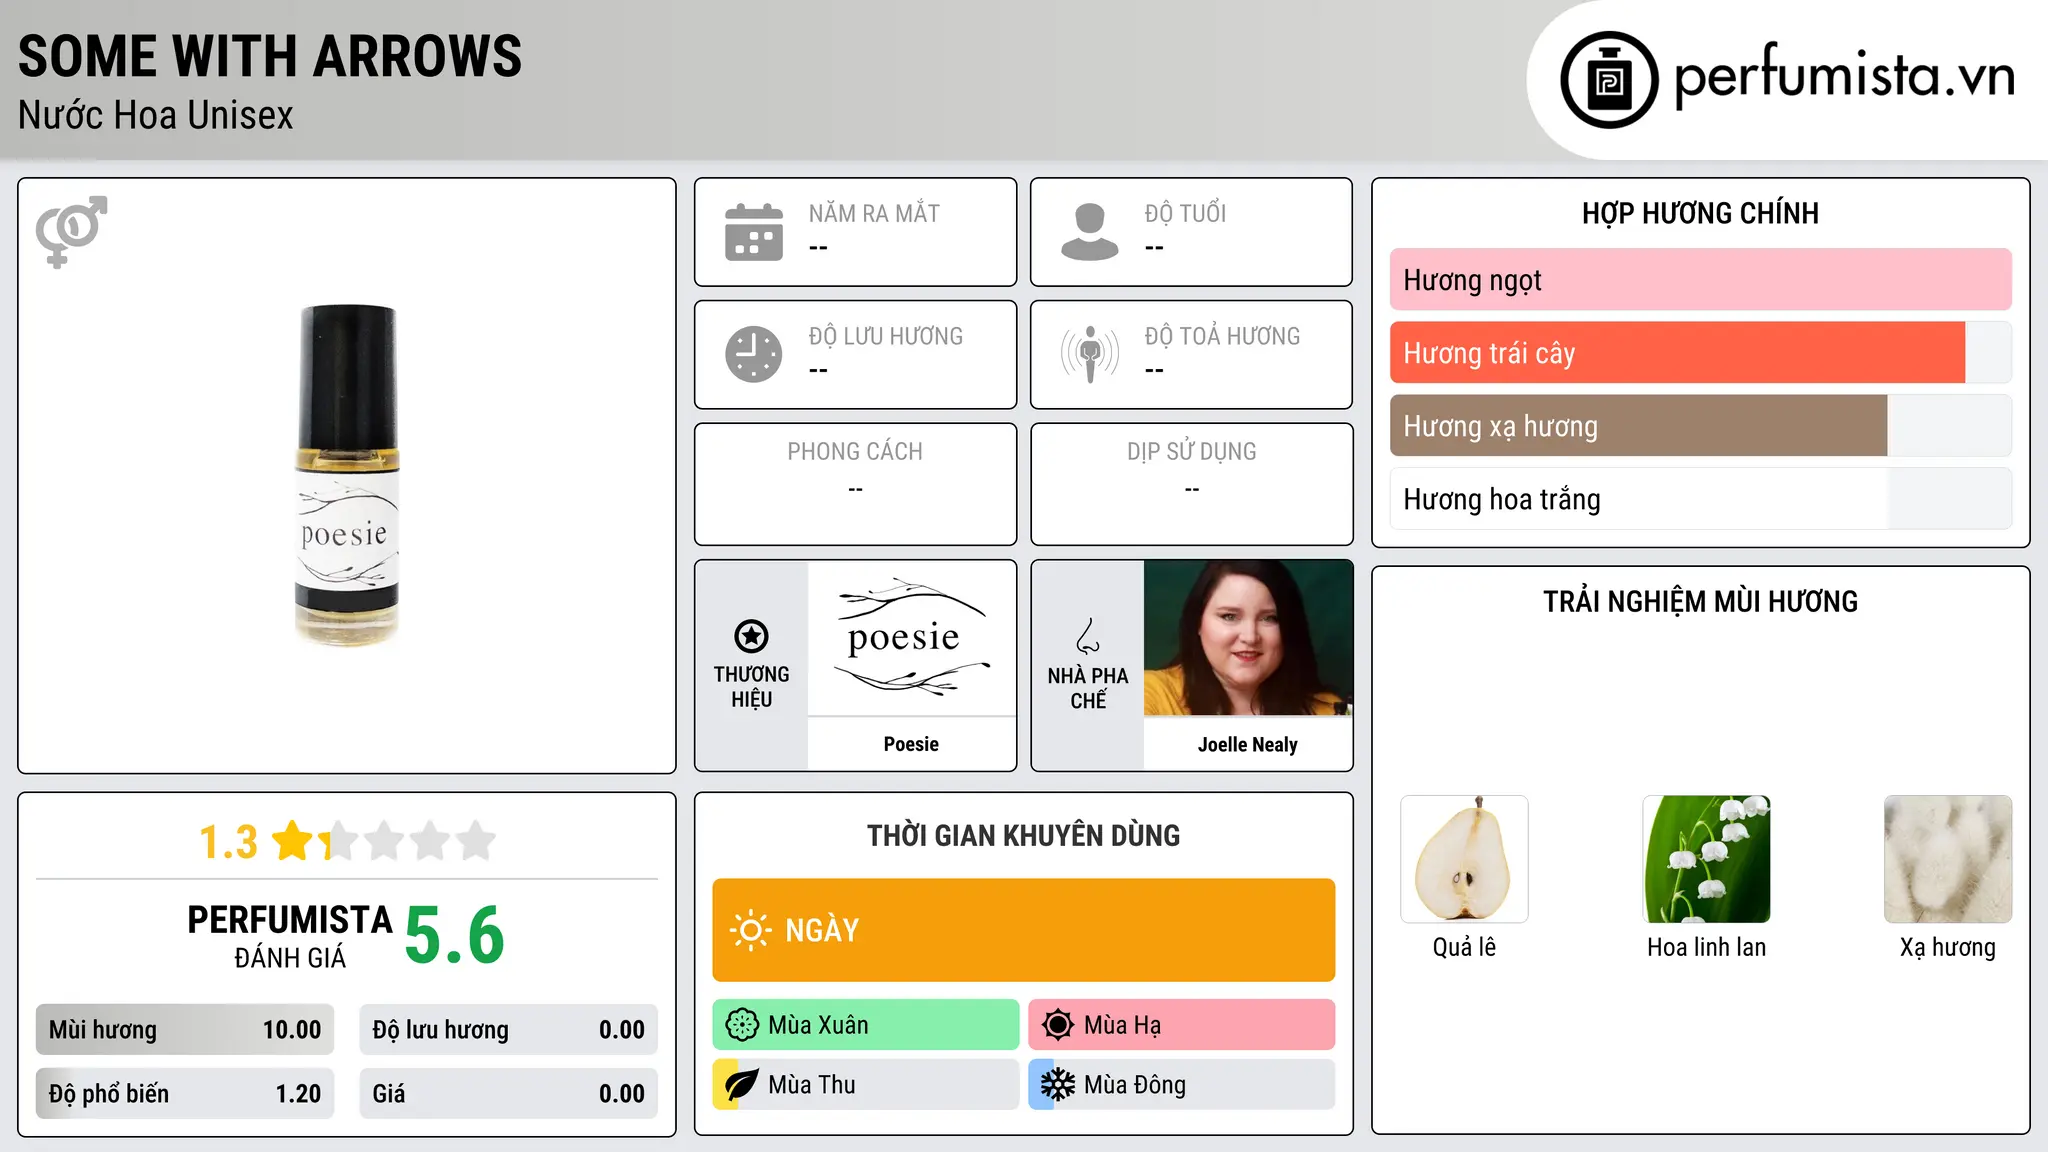Click the Giá score row
Viewport: 2048px width, 1152px height.
click(508, 1094)
